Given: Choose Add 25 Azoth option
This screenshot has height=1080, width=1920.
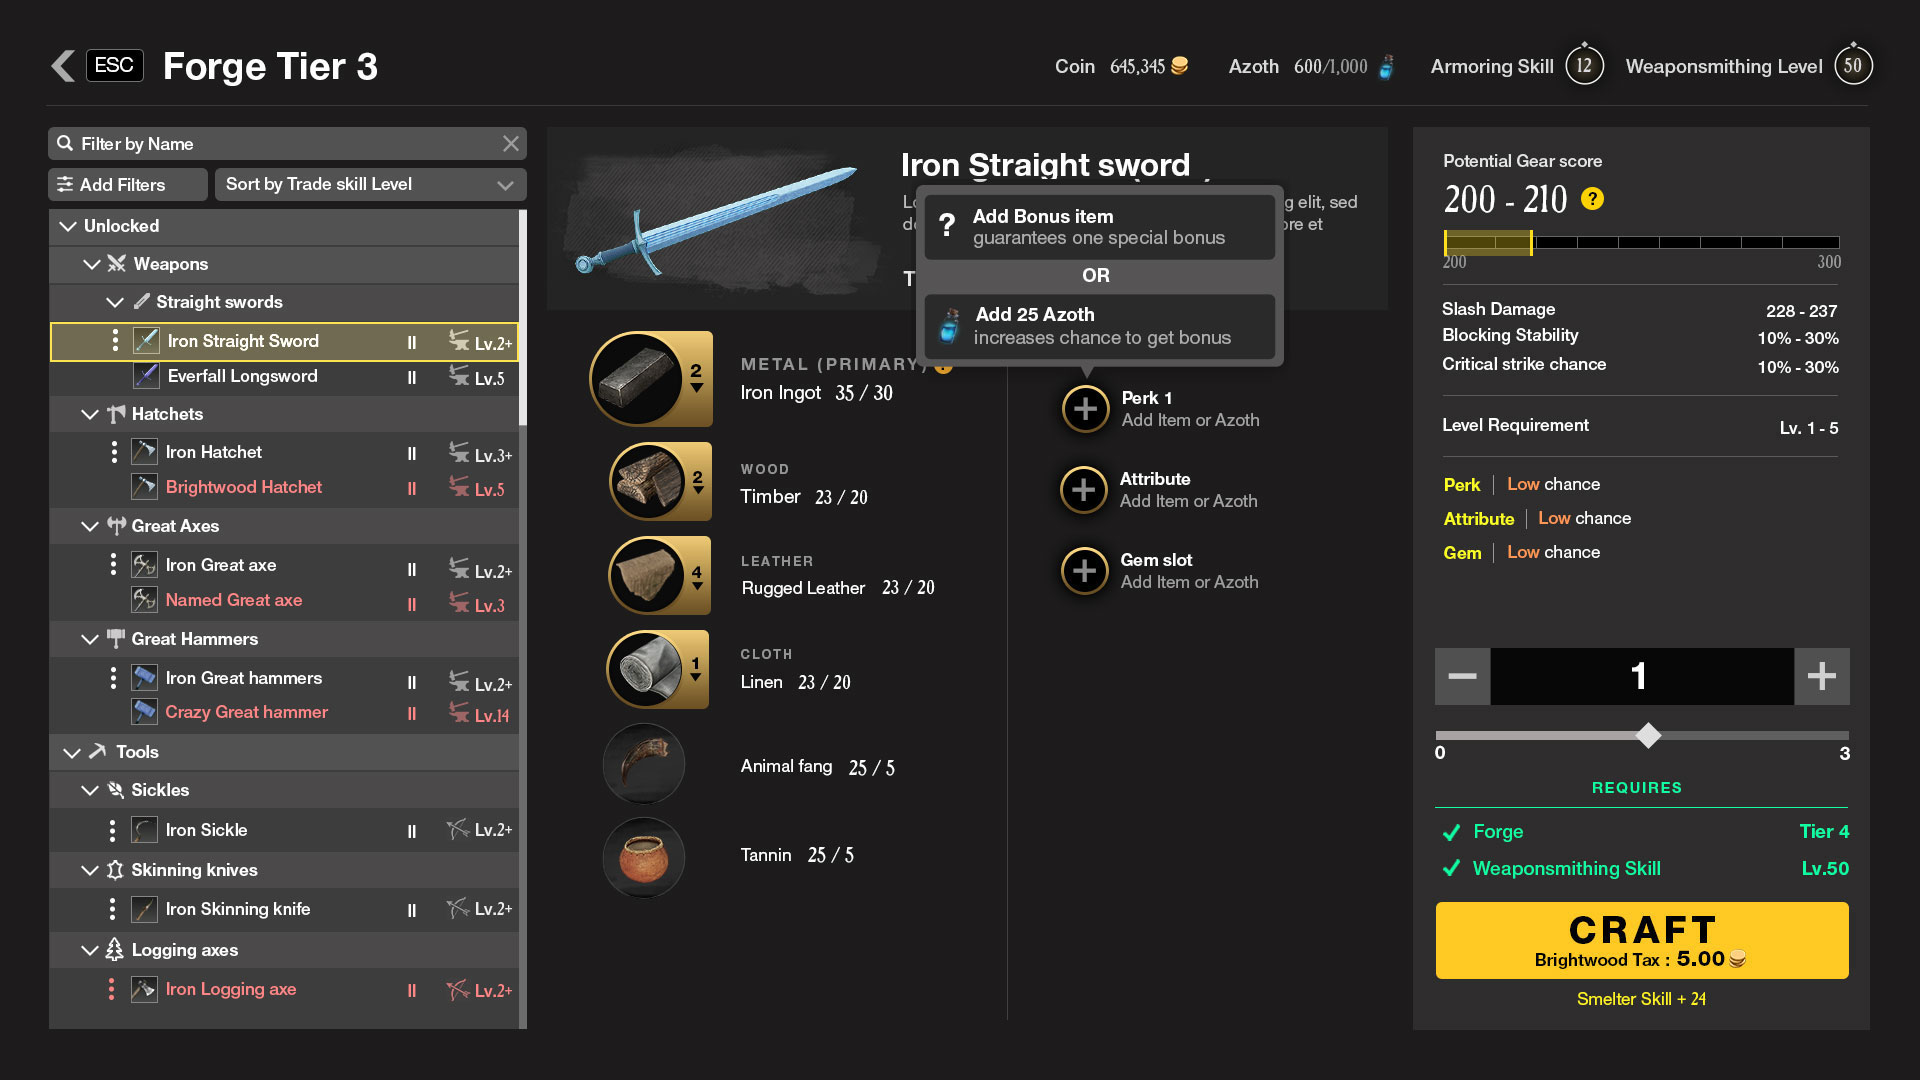Looking at the screenshot, I should click(x=1099, y=326).
